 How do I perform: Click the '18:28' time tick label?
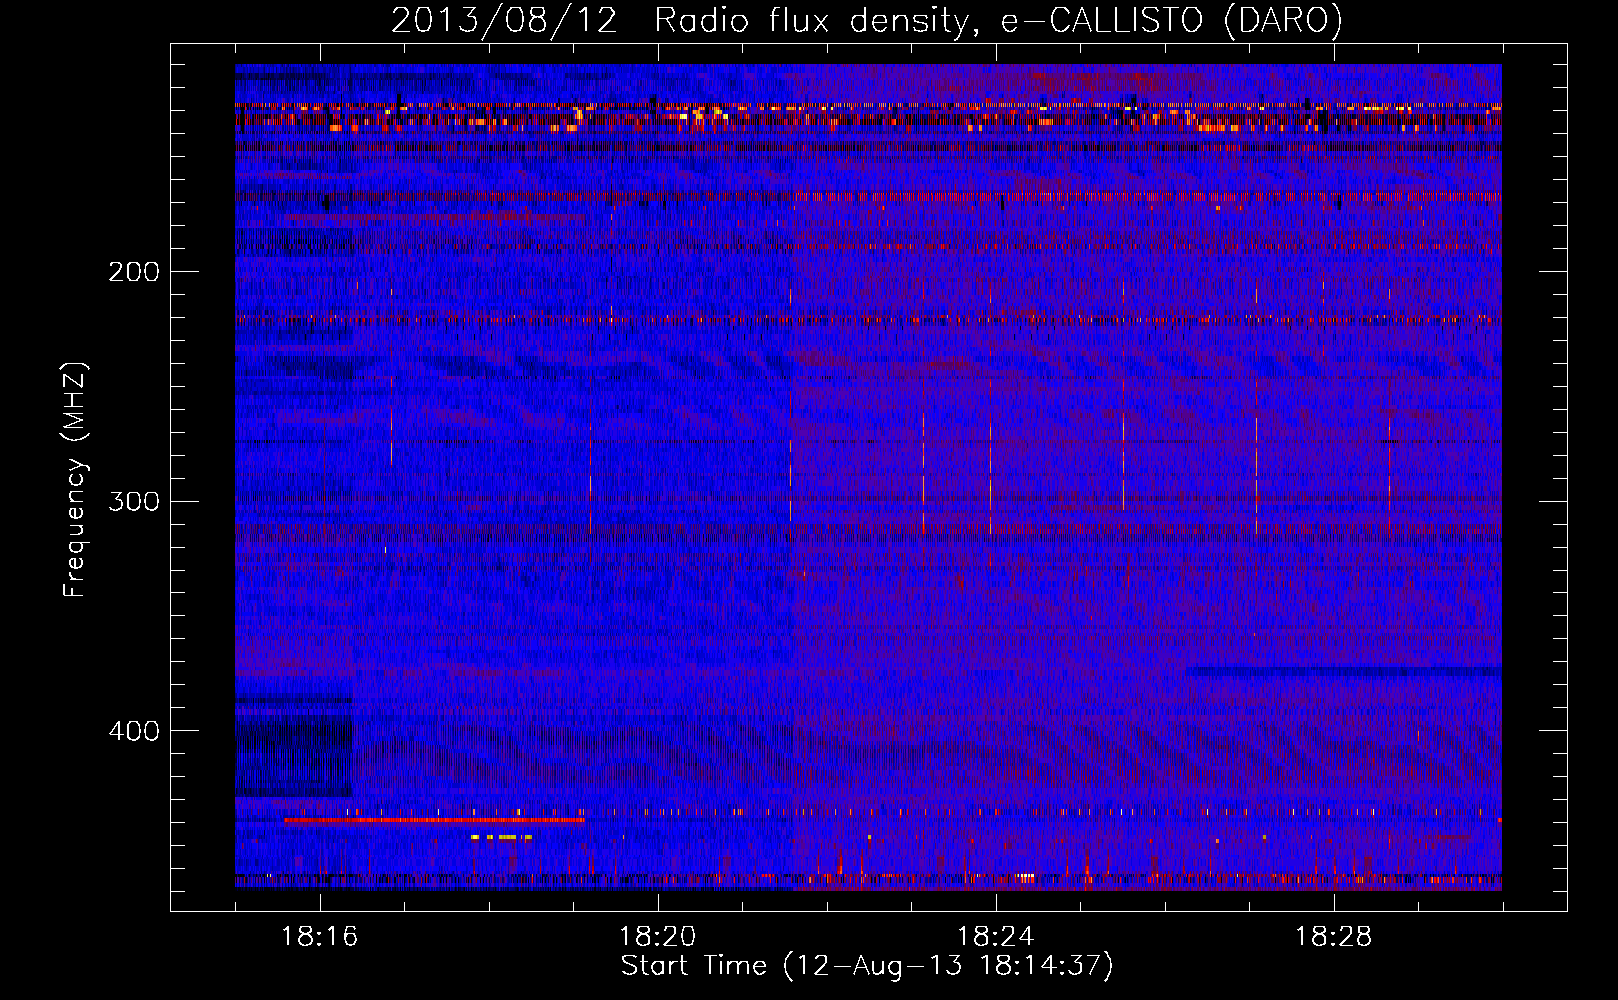coord(1334,937)
